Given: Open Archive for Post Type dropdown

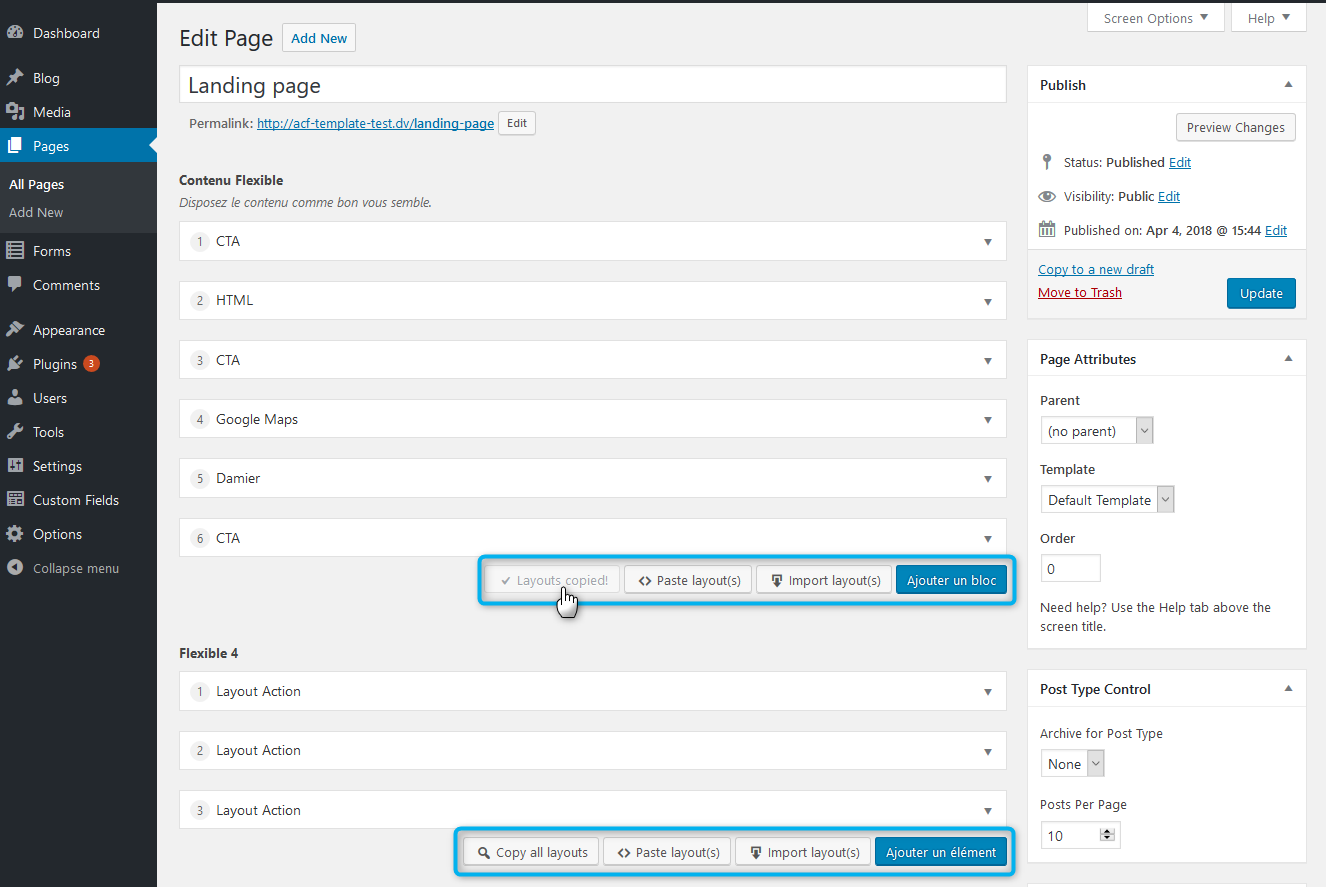Looking at the screenshot, I should point(1072,764).
